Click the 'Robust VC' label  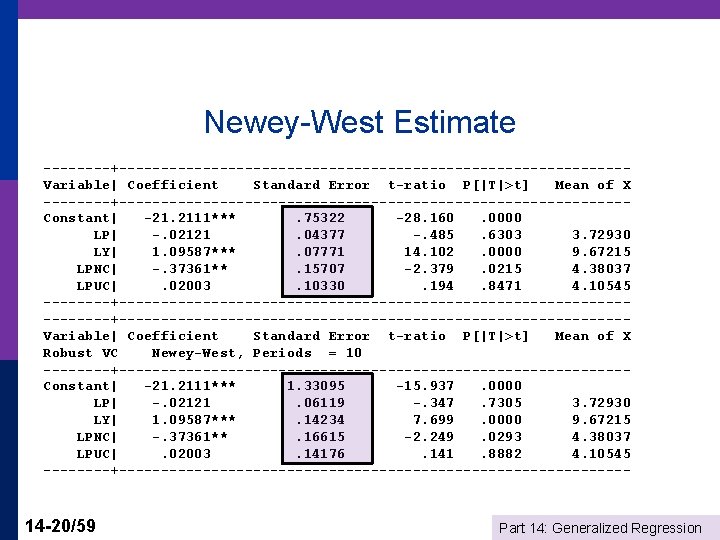[x=80, y=353]
